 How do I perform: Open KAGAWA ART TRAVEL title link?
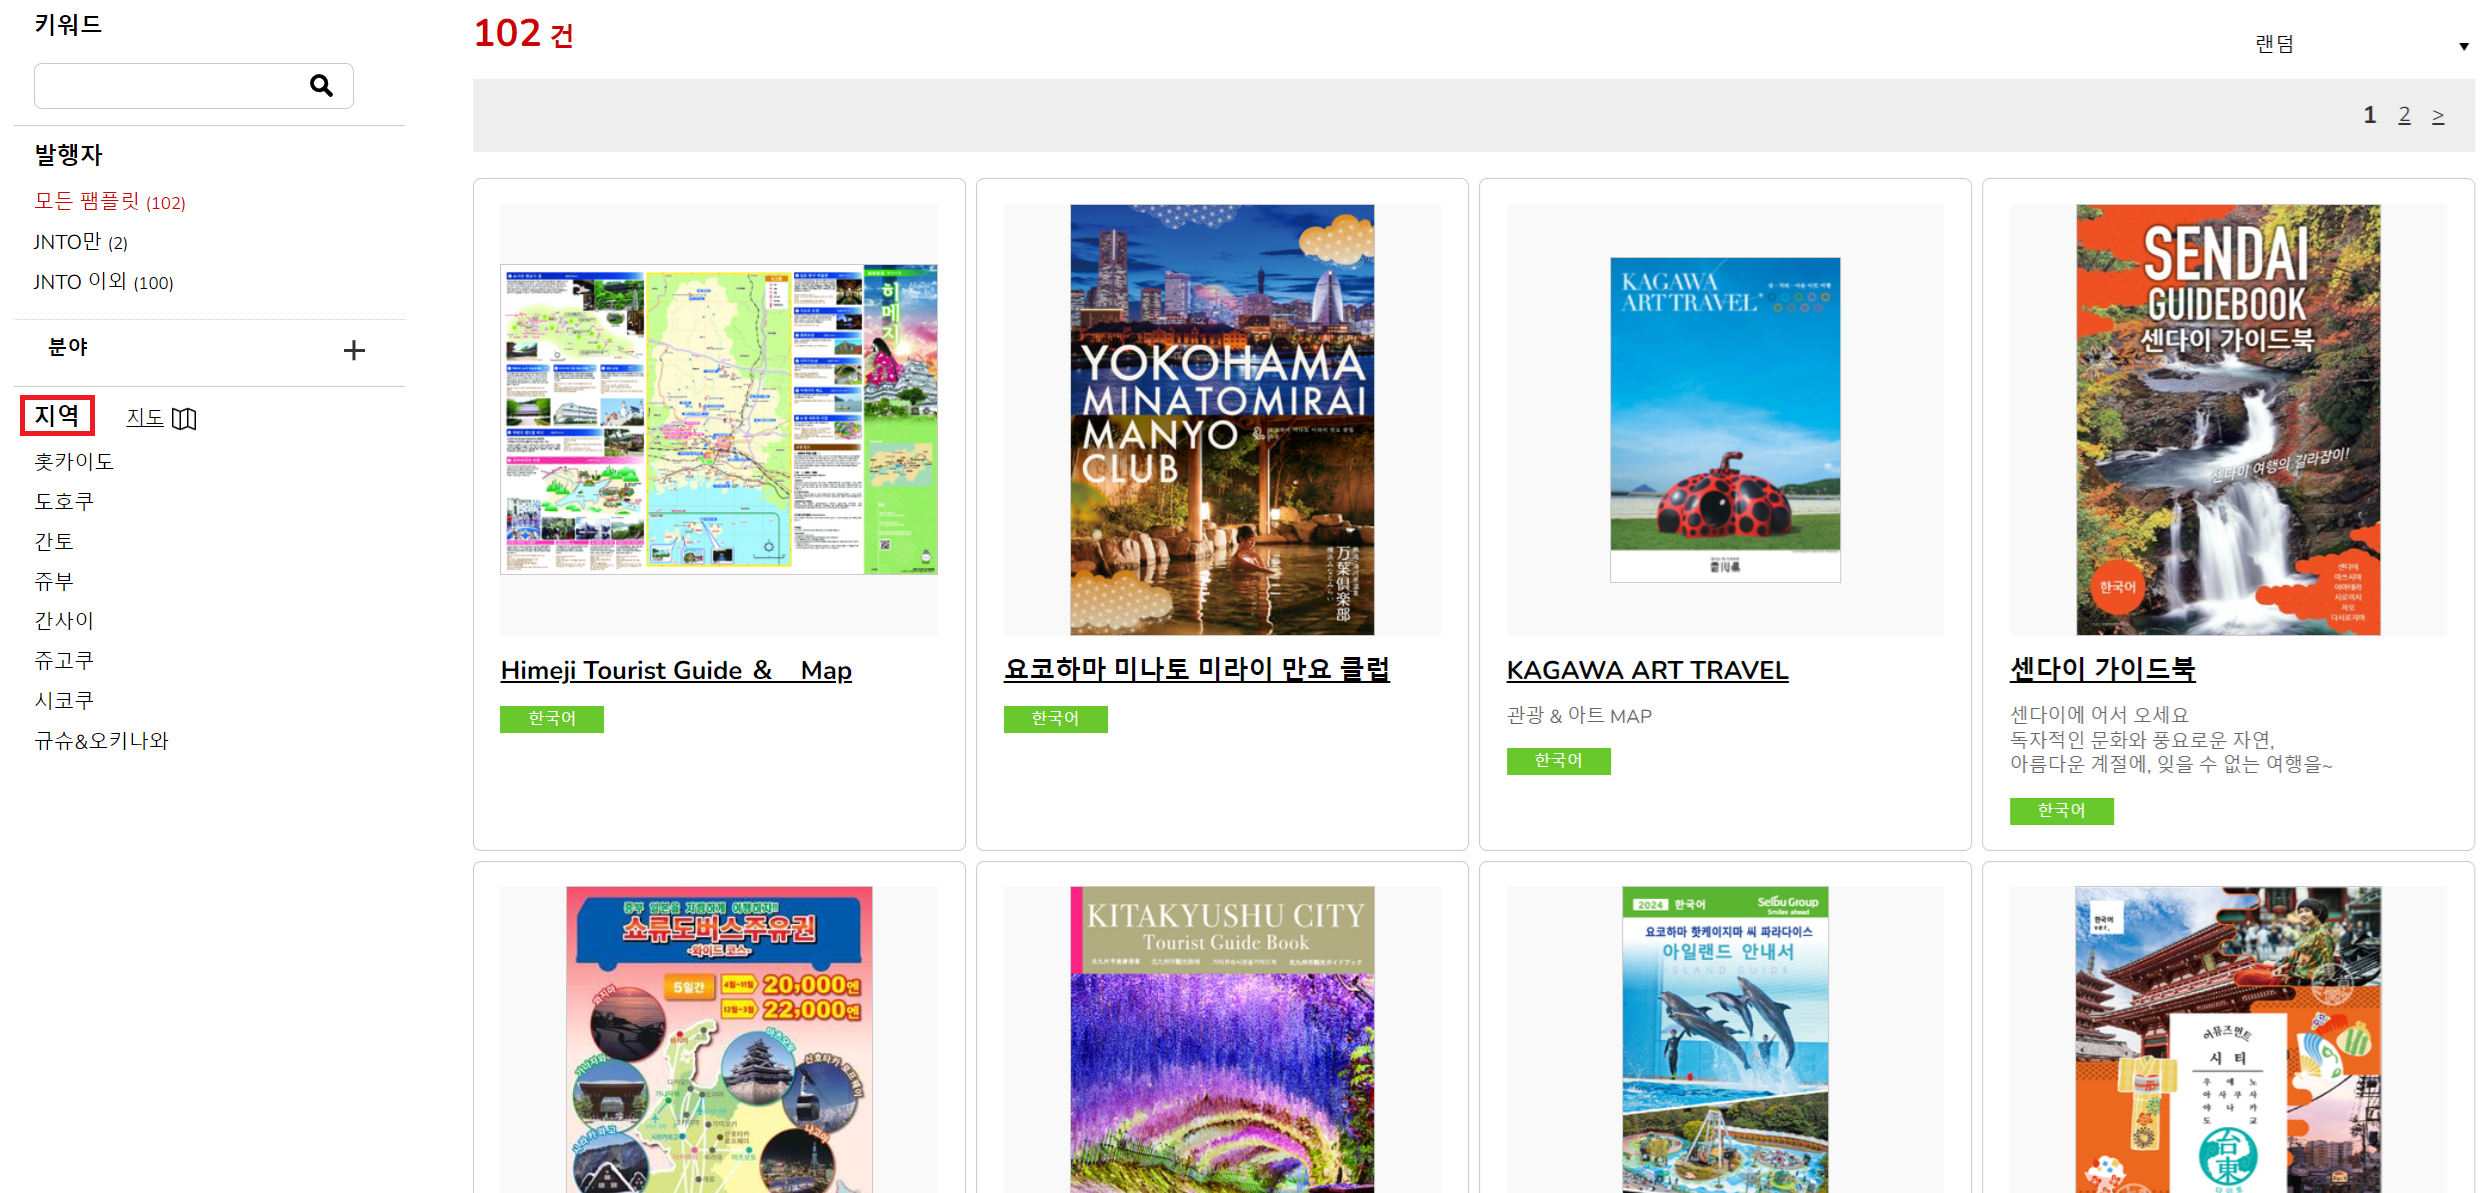(x=1647, y=670)
